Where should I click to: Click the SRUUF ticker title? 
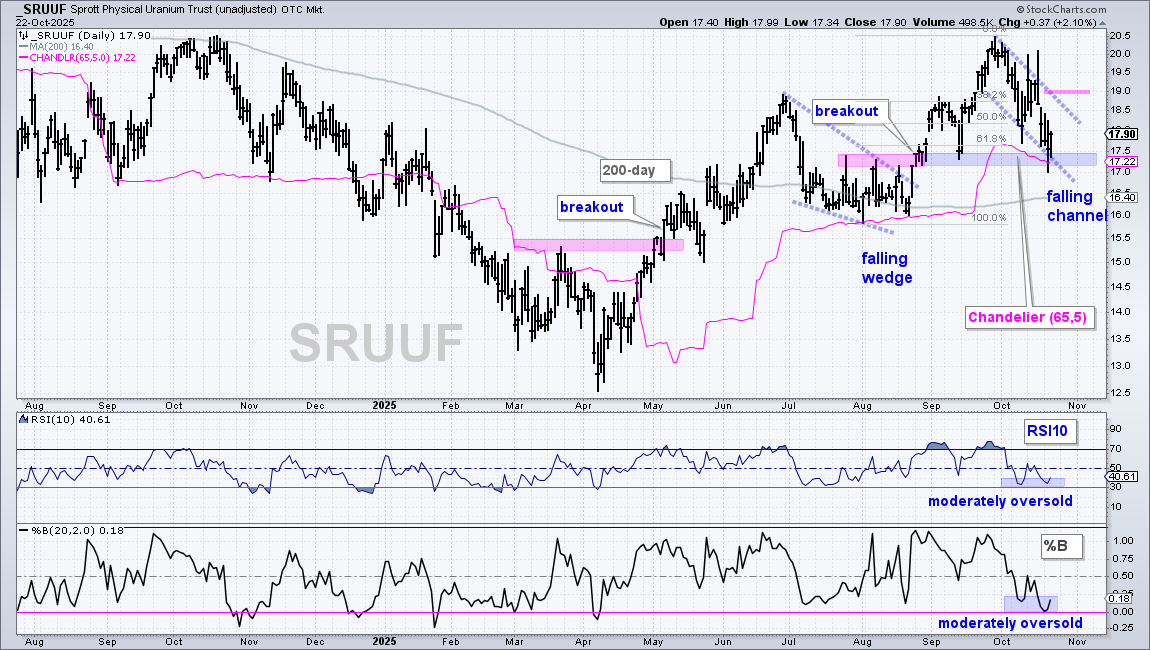pos(43,10)
